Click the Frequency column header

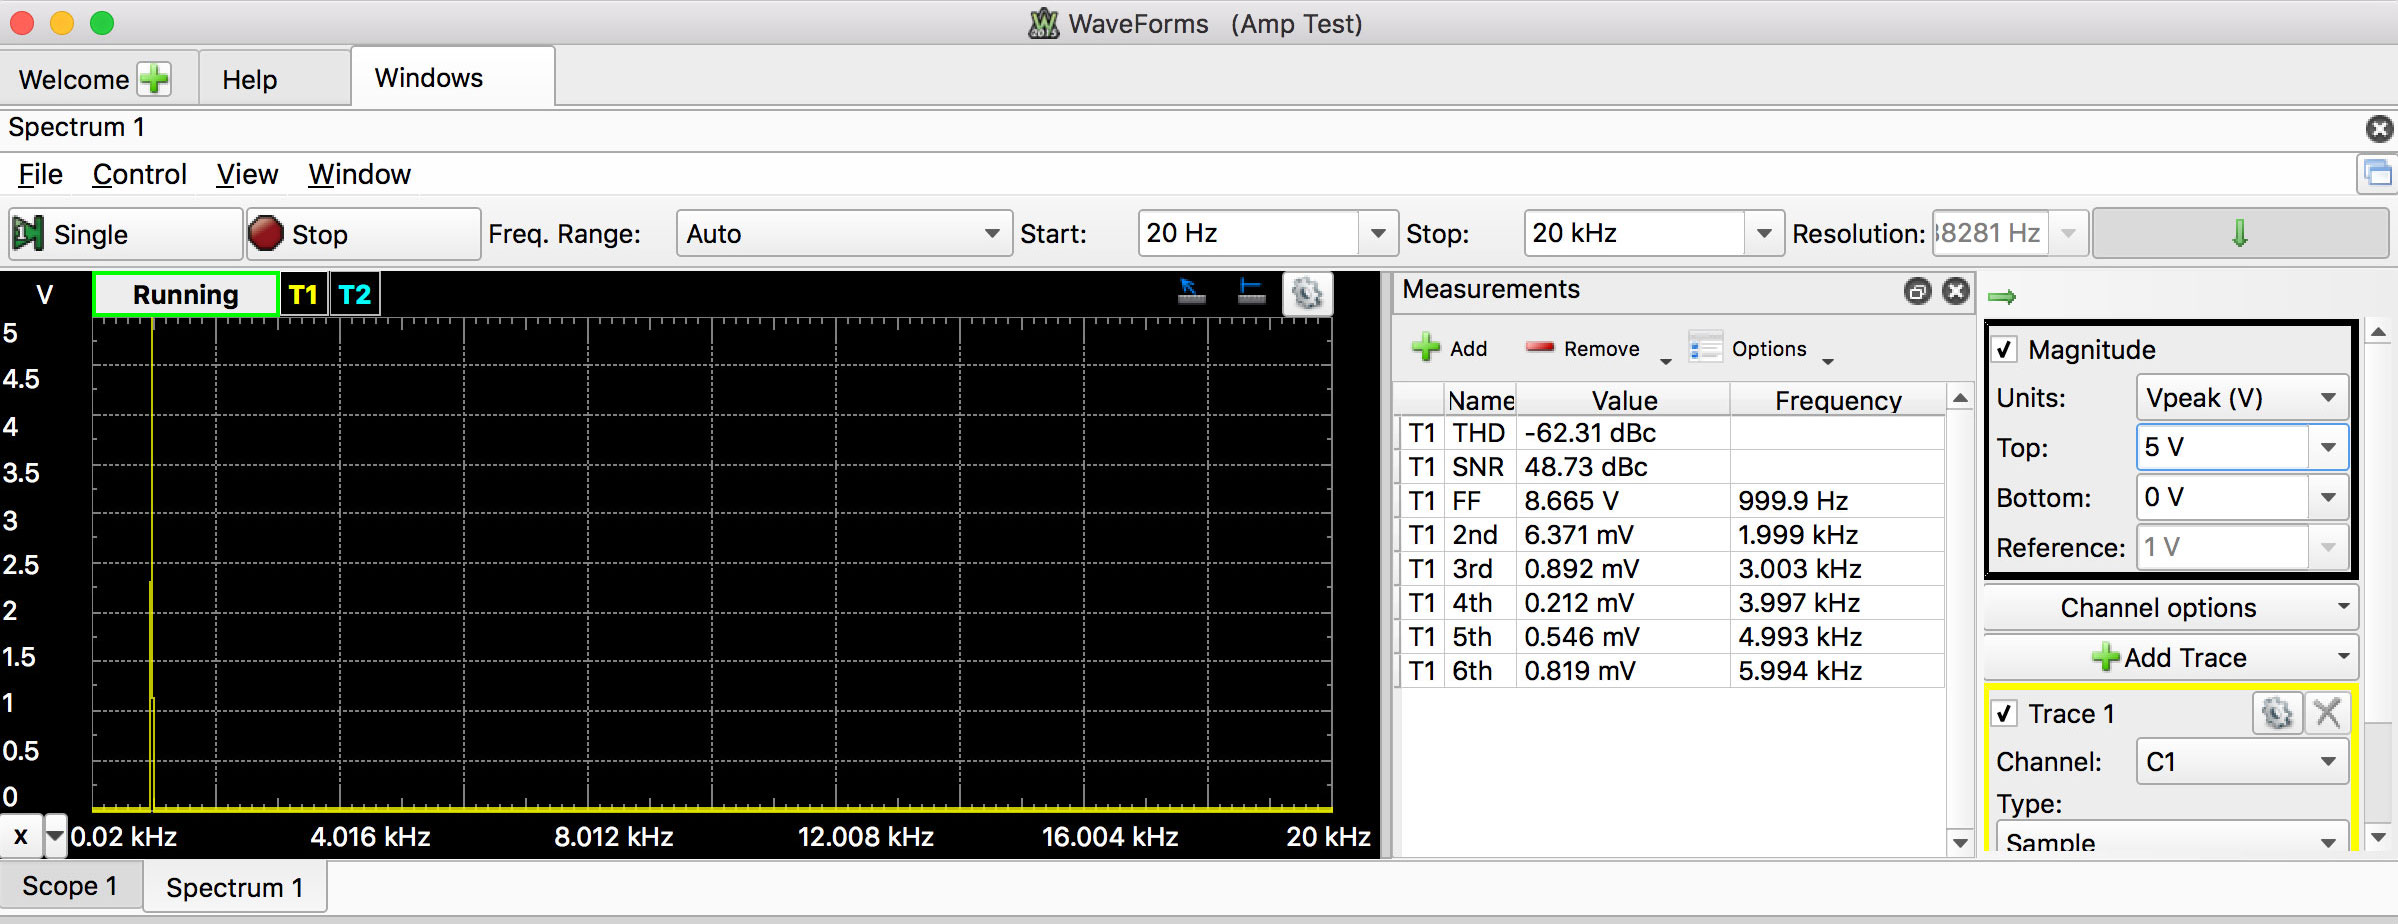tap(1838, 400)
